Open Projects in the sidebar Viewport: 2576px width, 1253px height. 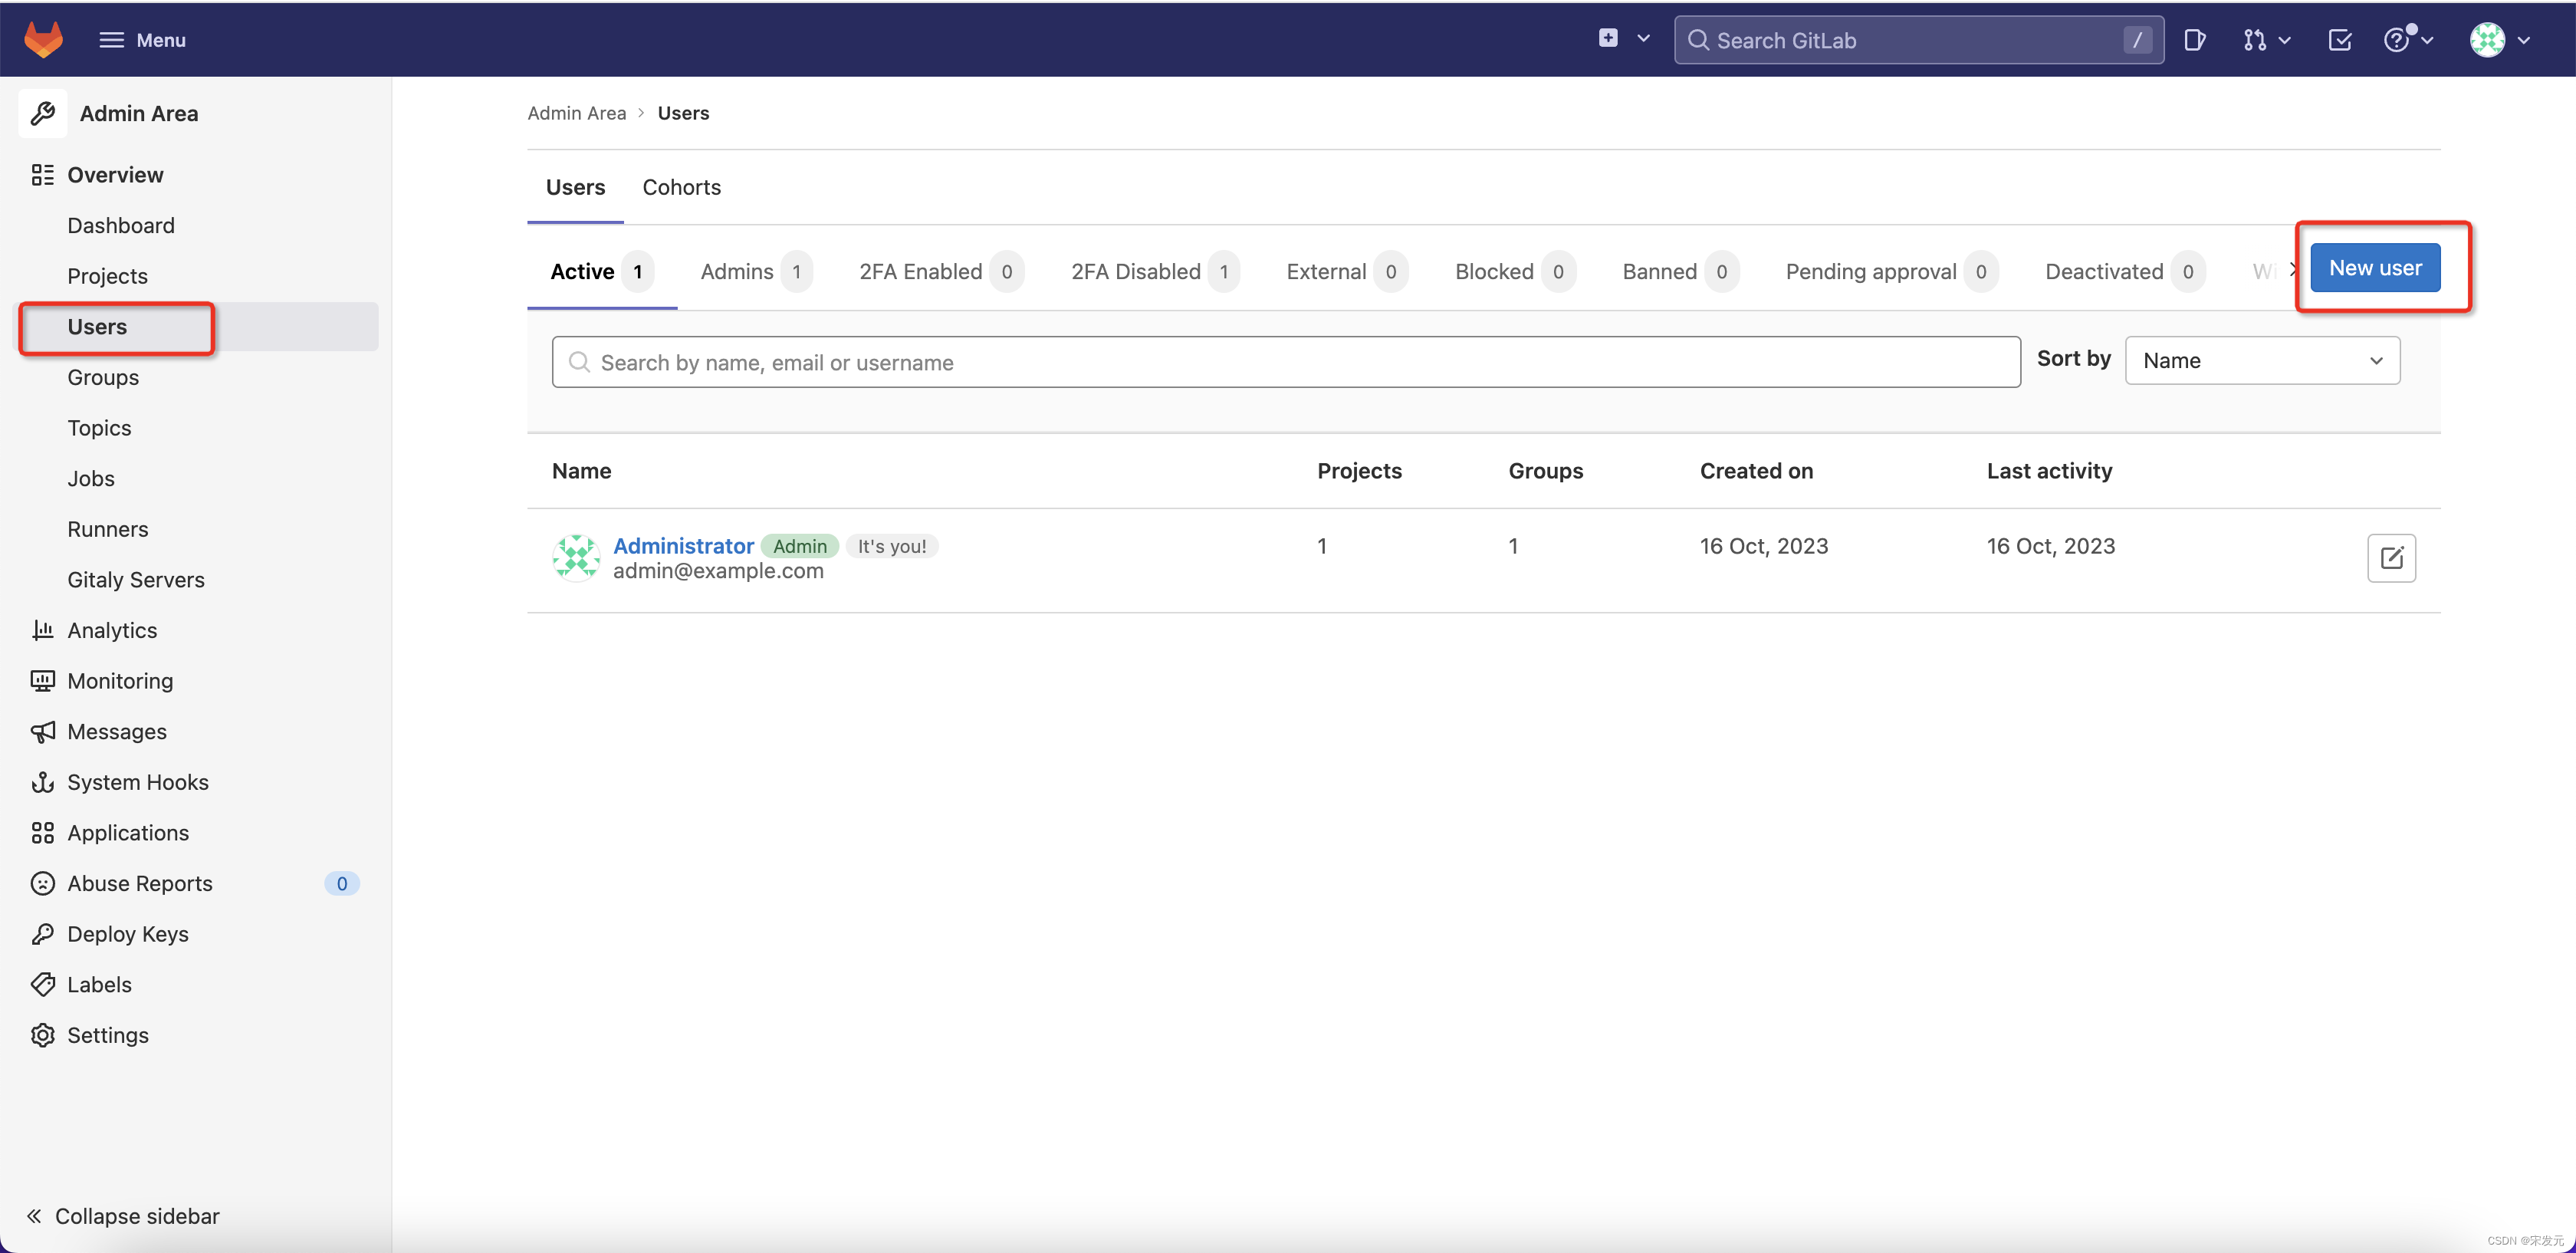click(107, 276)
